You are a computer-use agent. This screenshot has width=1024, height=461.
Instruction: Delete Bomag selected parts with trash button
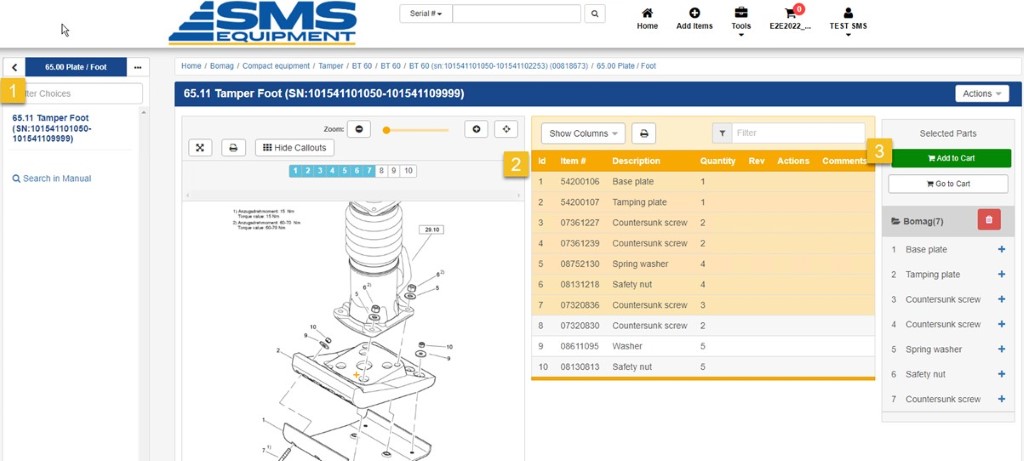pos(989,220)
